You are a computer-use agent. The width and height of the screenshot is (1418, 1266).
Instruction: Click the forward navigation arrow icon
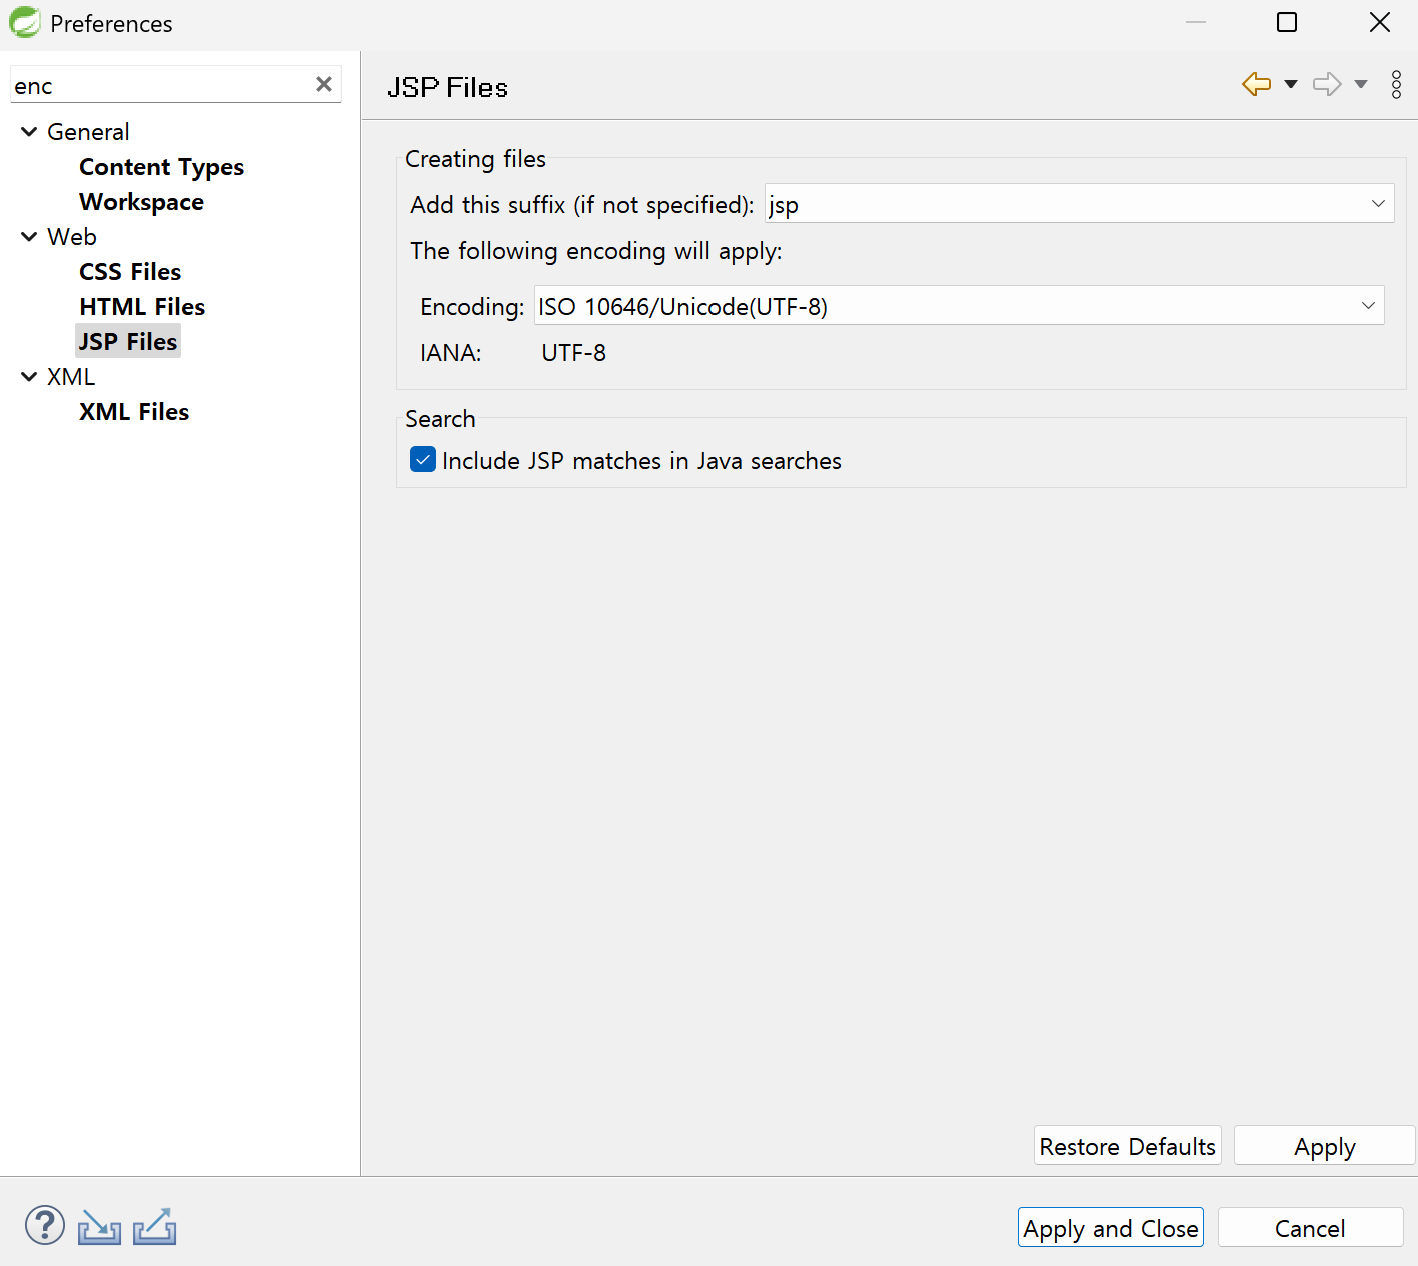1327,84
